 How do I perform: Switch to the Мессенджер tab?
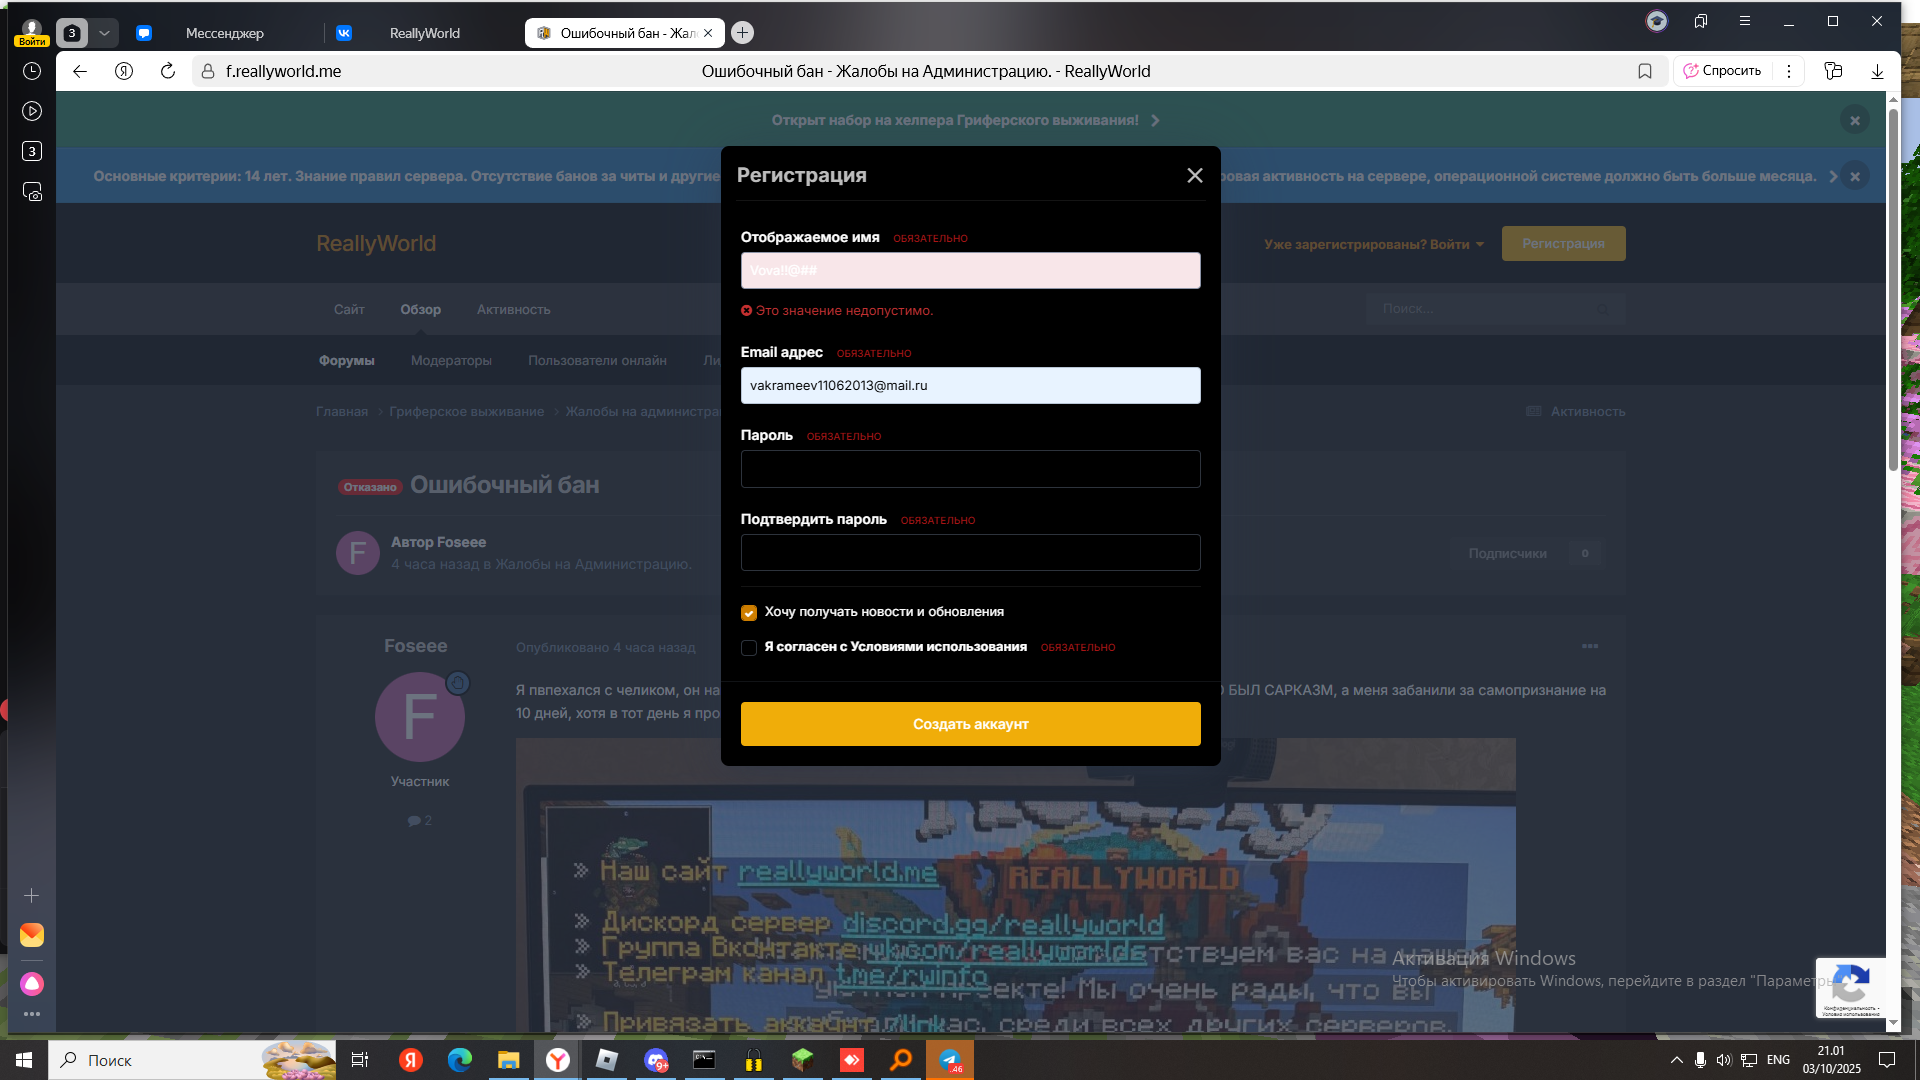click(x=224, y=33)
